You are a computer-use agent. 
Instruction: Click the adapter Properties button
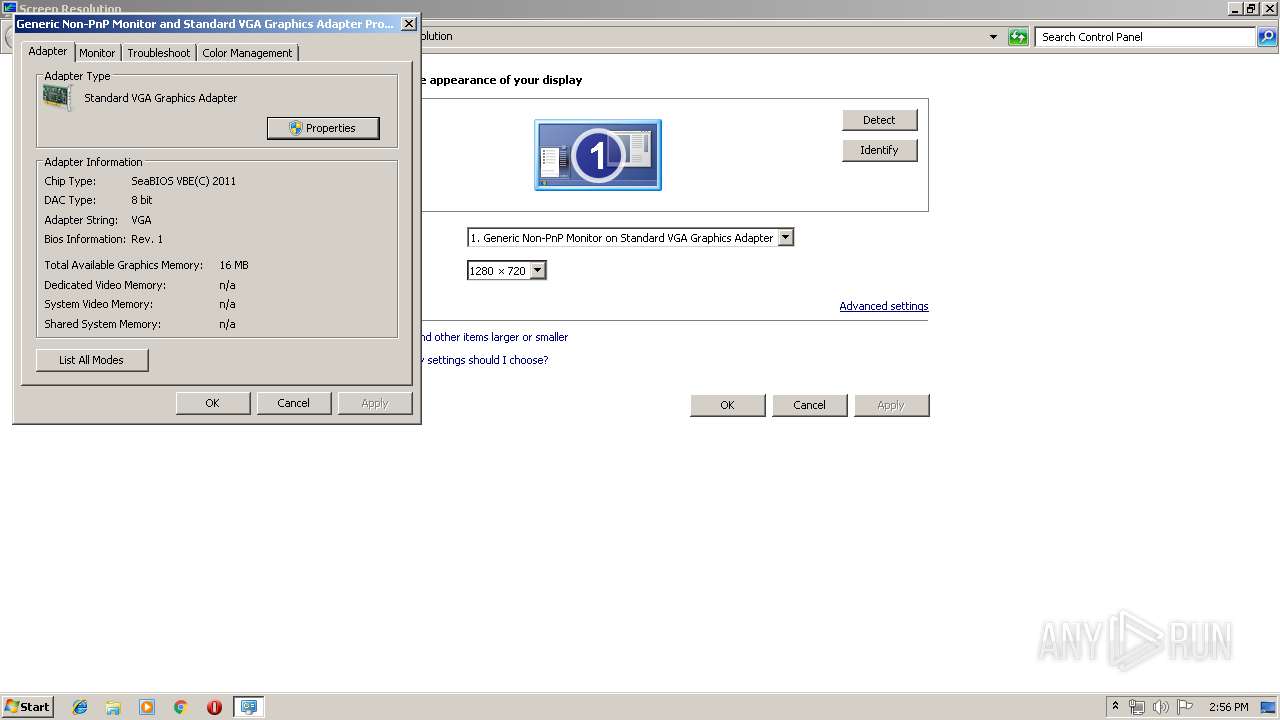click(x=323, y=128)
